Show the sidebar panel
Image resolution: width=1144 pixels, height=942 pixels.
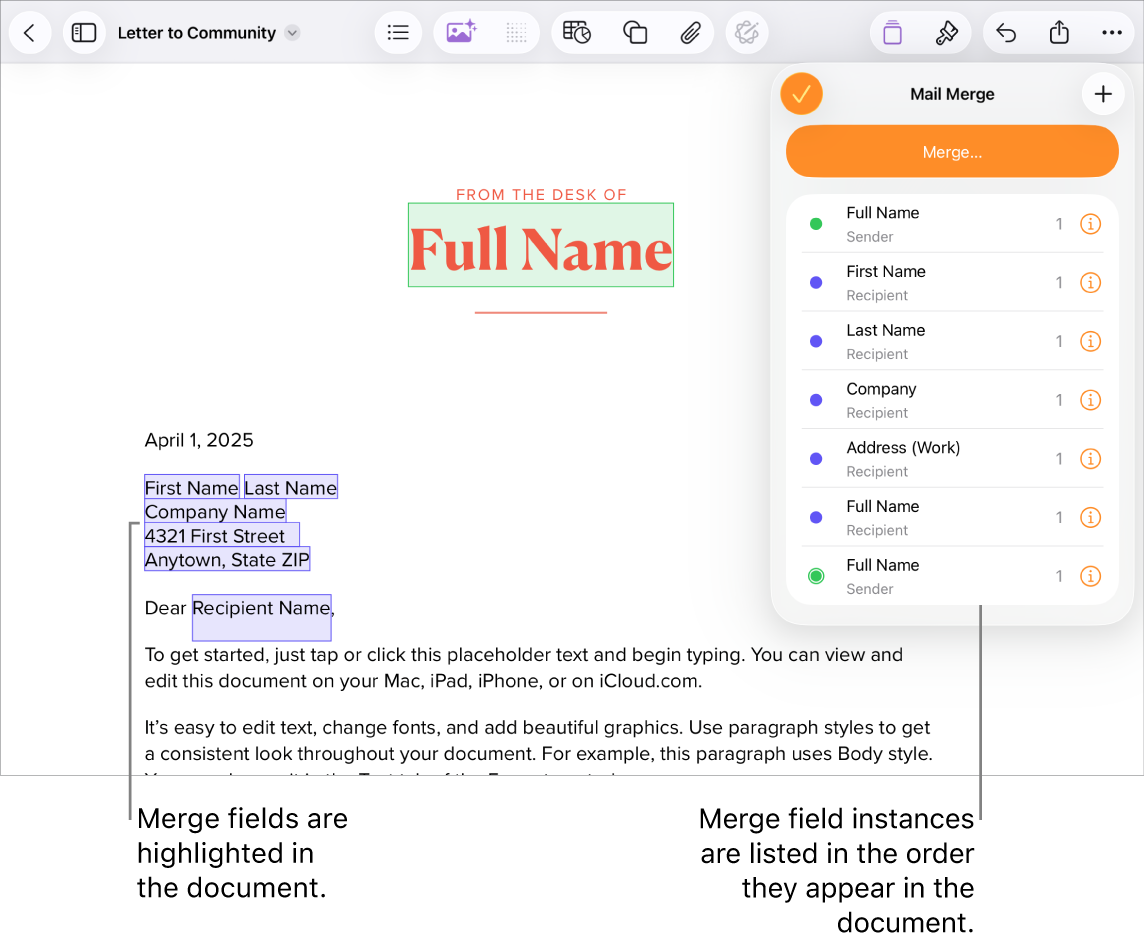pos(84,32)
